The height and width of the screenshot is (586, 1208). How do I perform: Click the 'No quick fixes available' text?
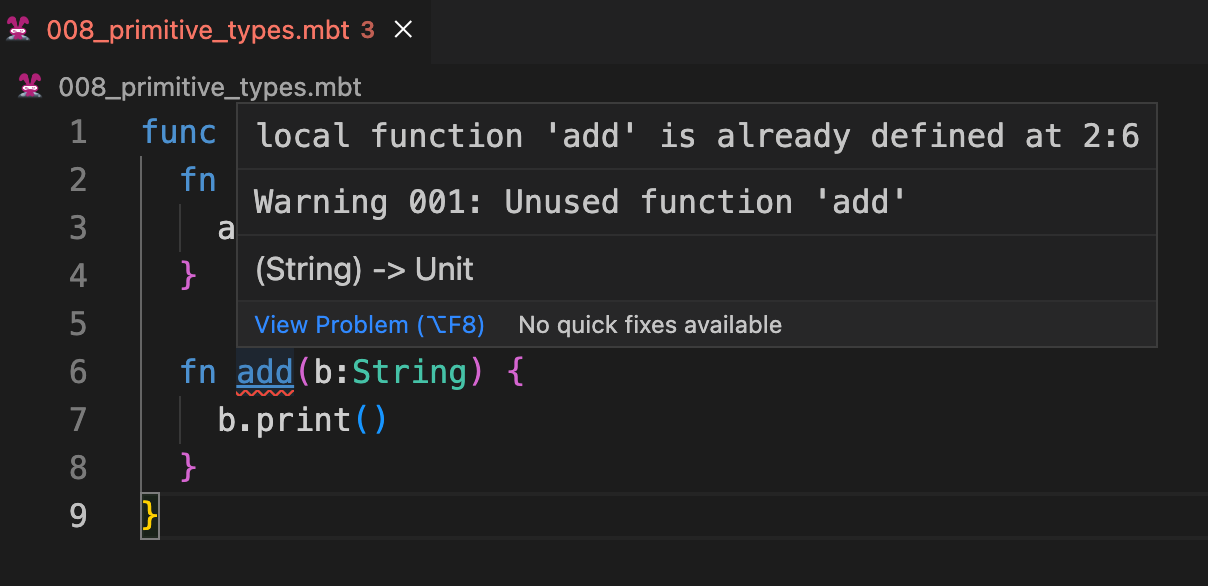pos(650,325)
